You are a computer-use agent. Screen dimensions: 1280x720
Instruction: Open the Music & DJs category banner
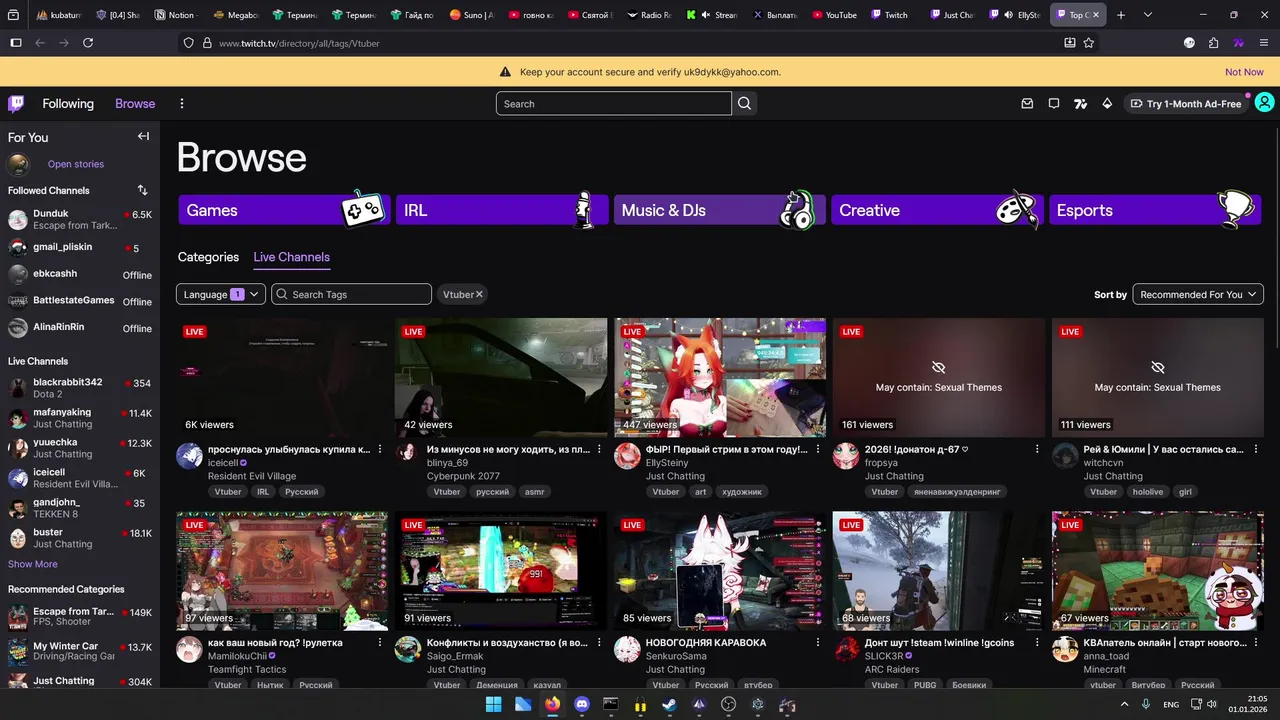pos(720,210)
